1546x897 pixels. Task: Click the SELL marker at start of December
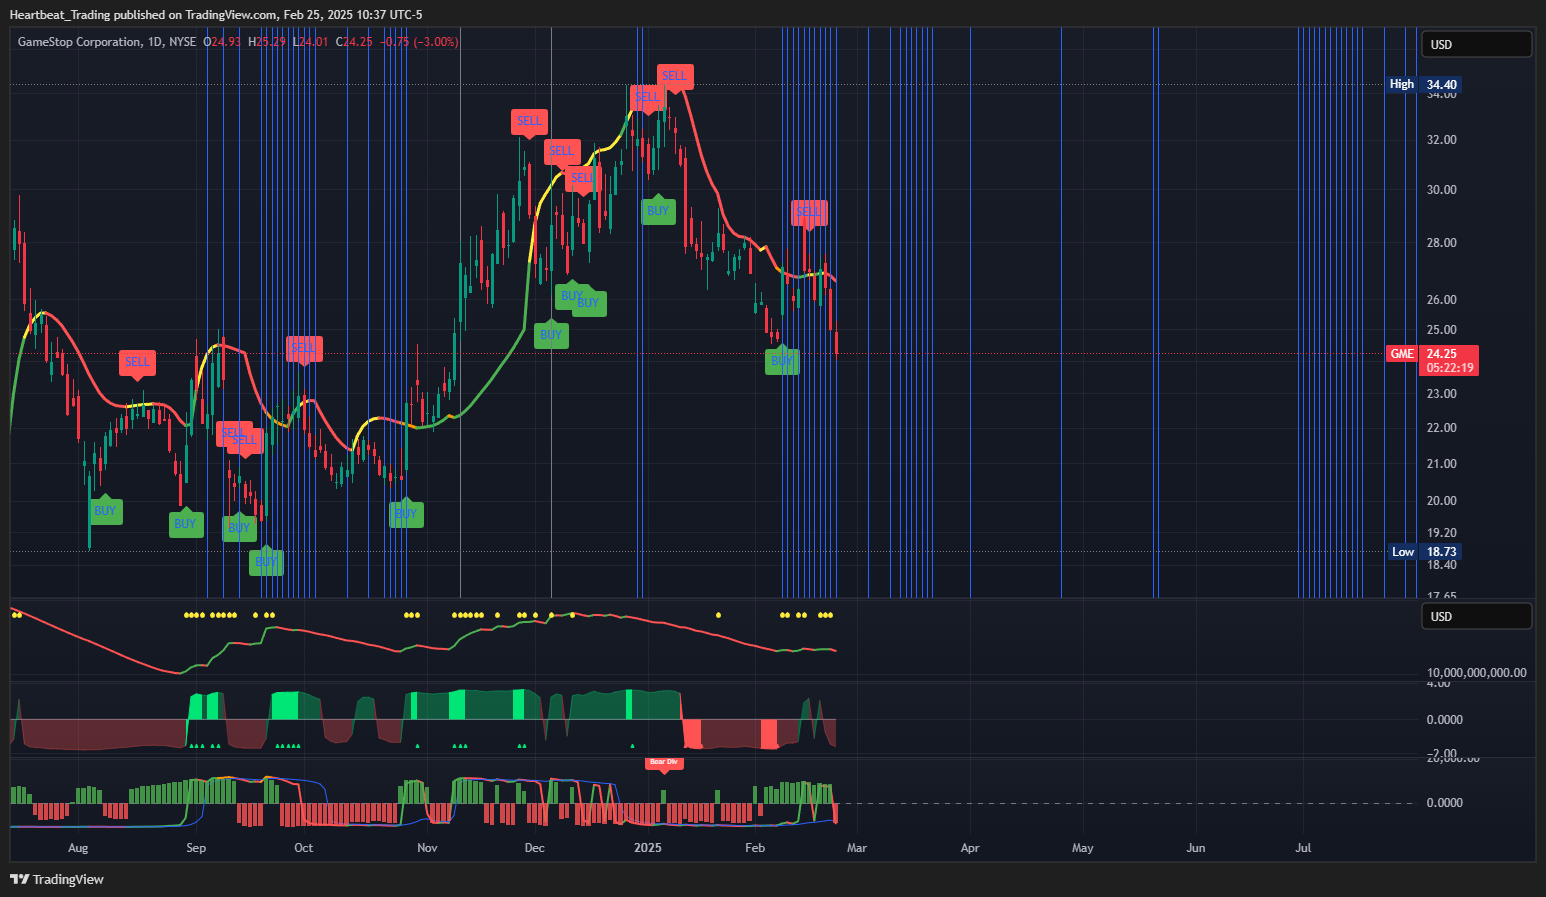tap(529, 121)
